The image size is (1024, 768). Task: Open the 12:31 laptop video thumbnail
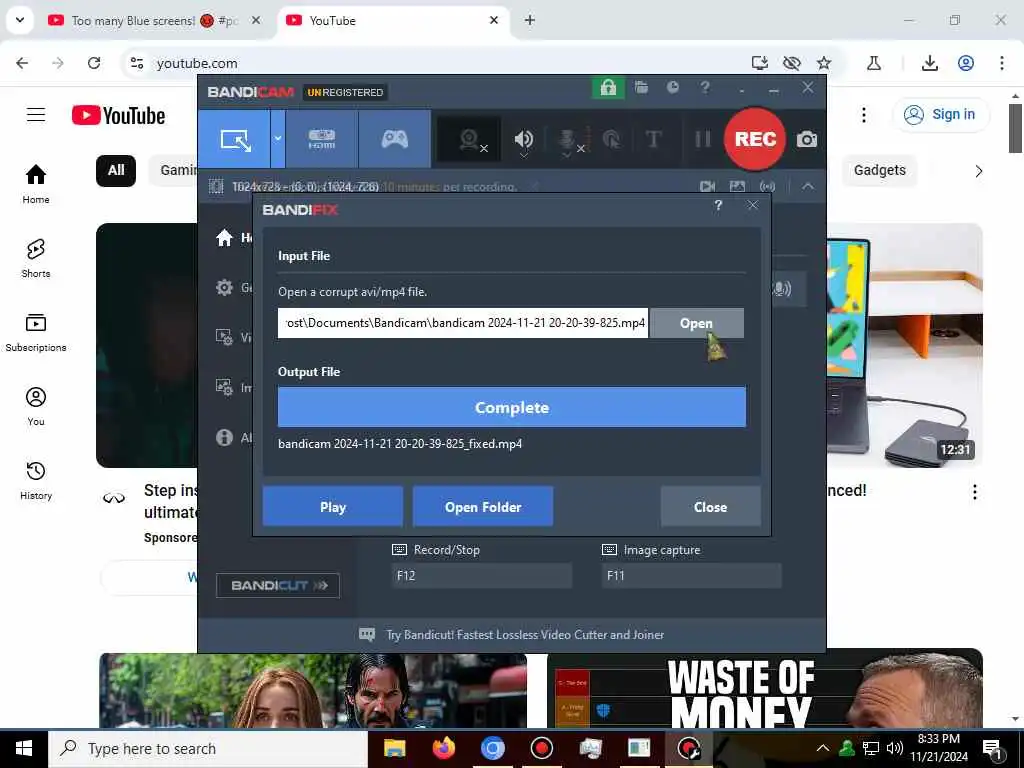904,345
